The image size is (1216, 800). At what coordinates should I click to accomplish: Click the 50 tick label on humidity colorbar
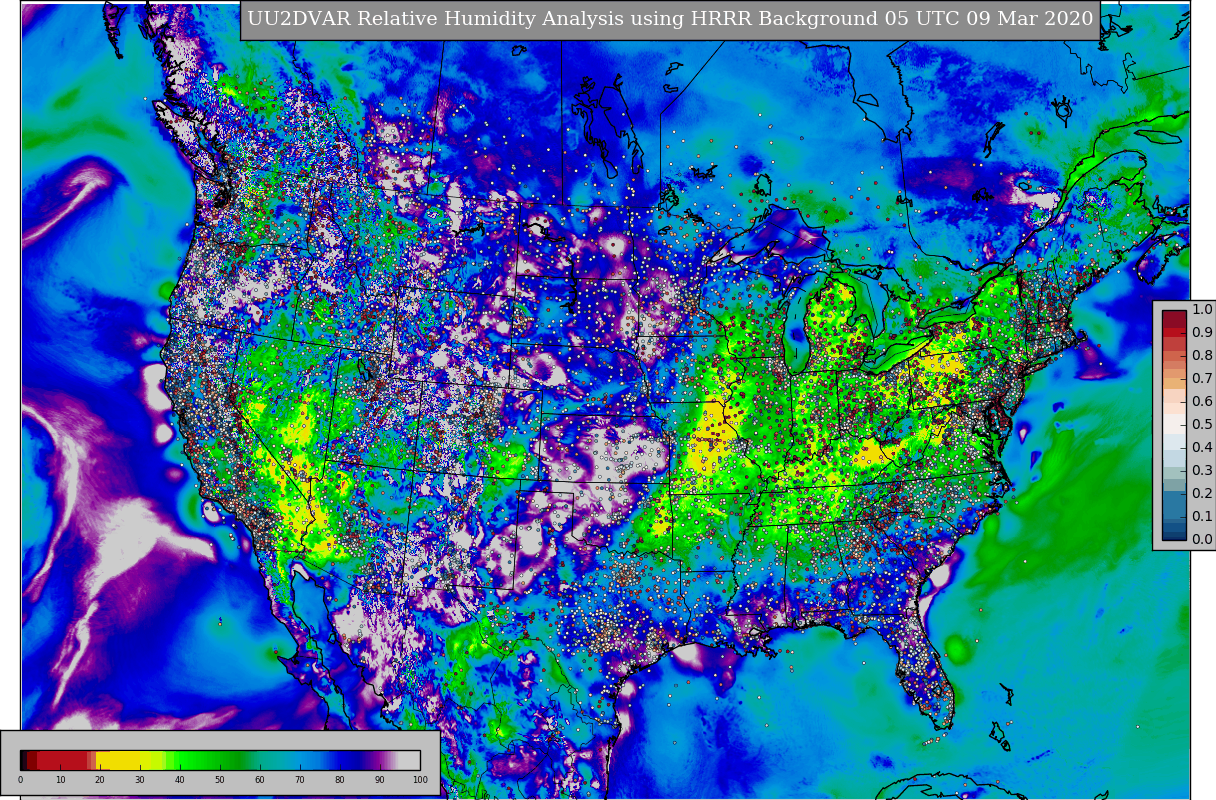(220, 780)
